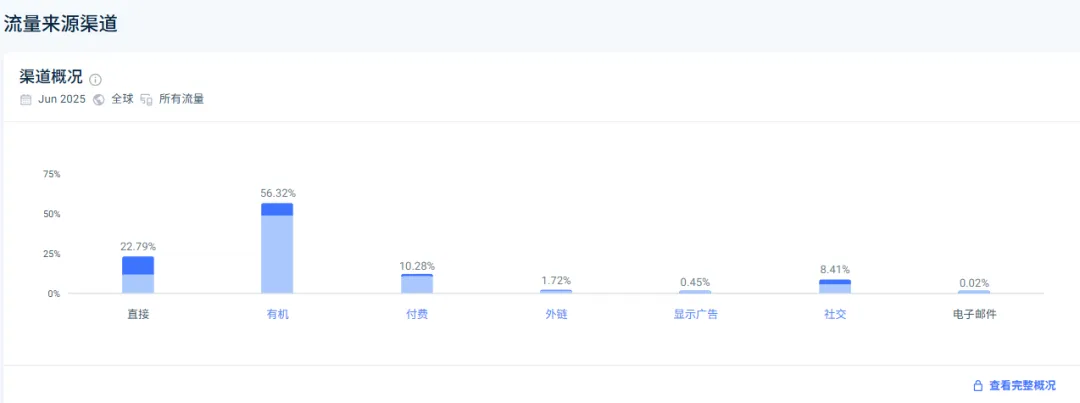Click the globe icon before 全球
The width and height of the screenshot is (1080, 403).
pos(98,99)
